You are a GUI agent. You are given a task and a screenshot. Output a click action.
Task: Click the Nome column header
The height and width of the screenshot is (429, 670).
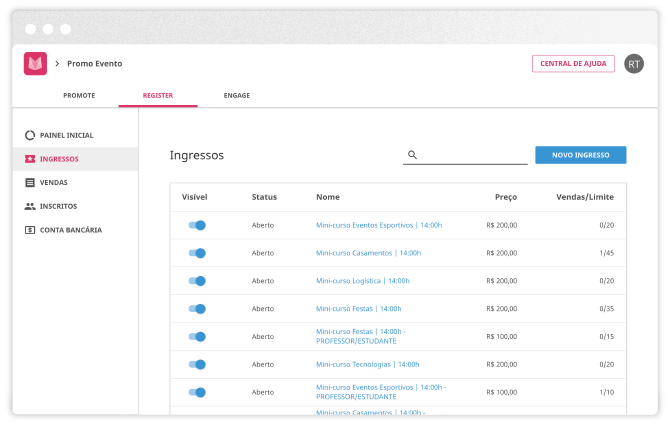(328, 197)
